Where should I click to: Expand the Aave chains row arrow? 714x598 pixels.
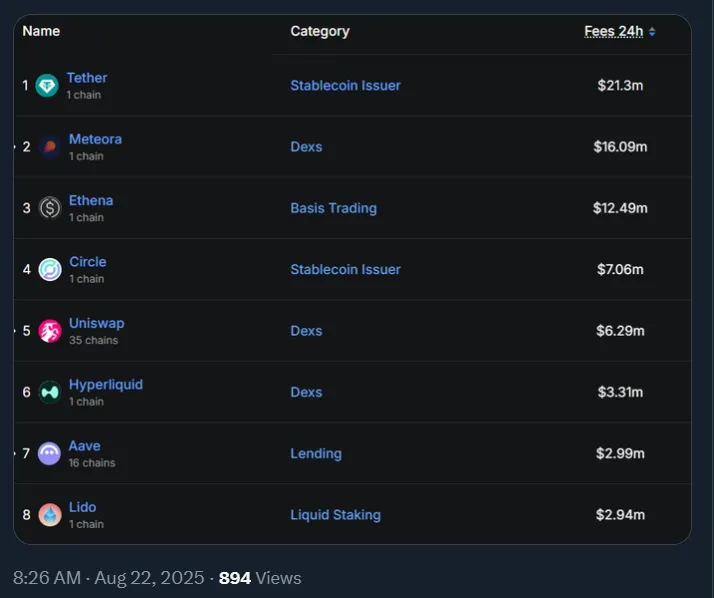coord(15,454)
